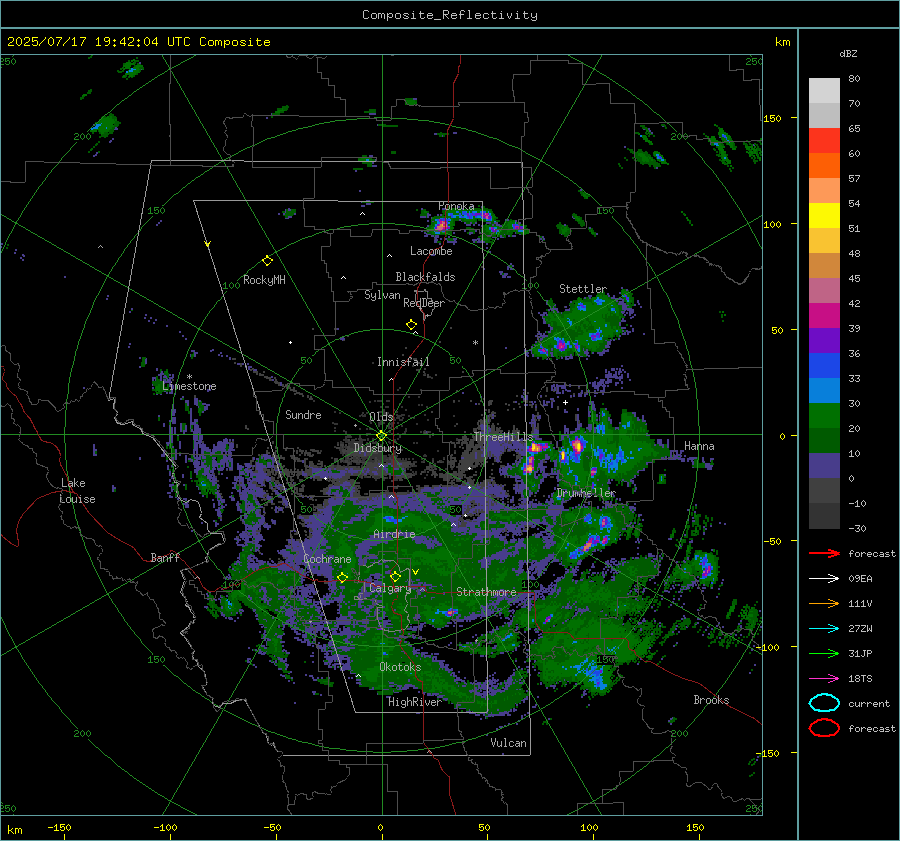Click the Limestone label

[x=189, y=386]
